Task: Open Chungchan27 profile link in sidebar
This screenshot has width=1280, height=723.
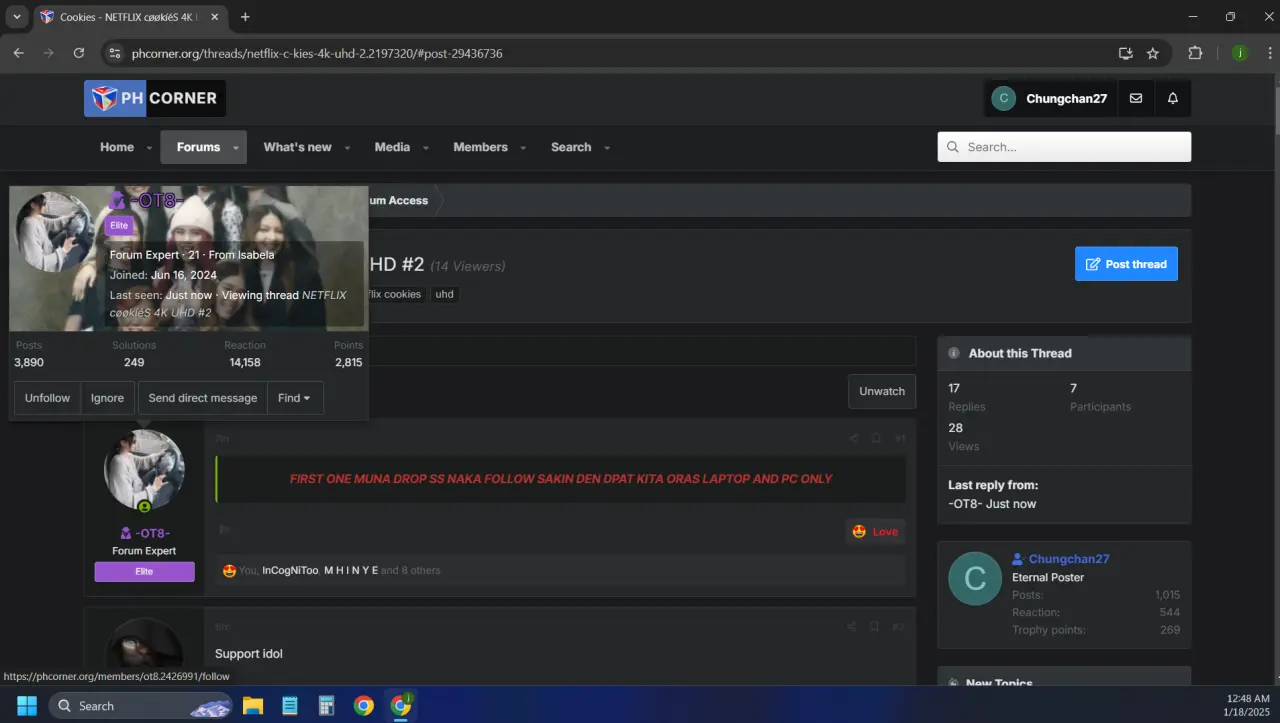Action: coord(1069,559)
